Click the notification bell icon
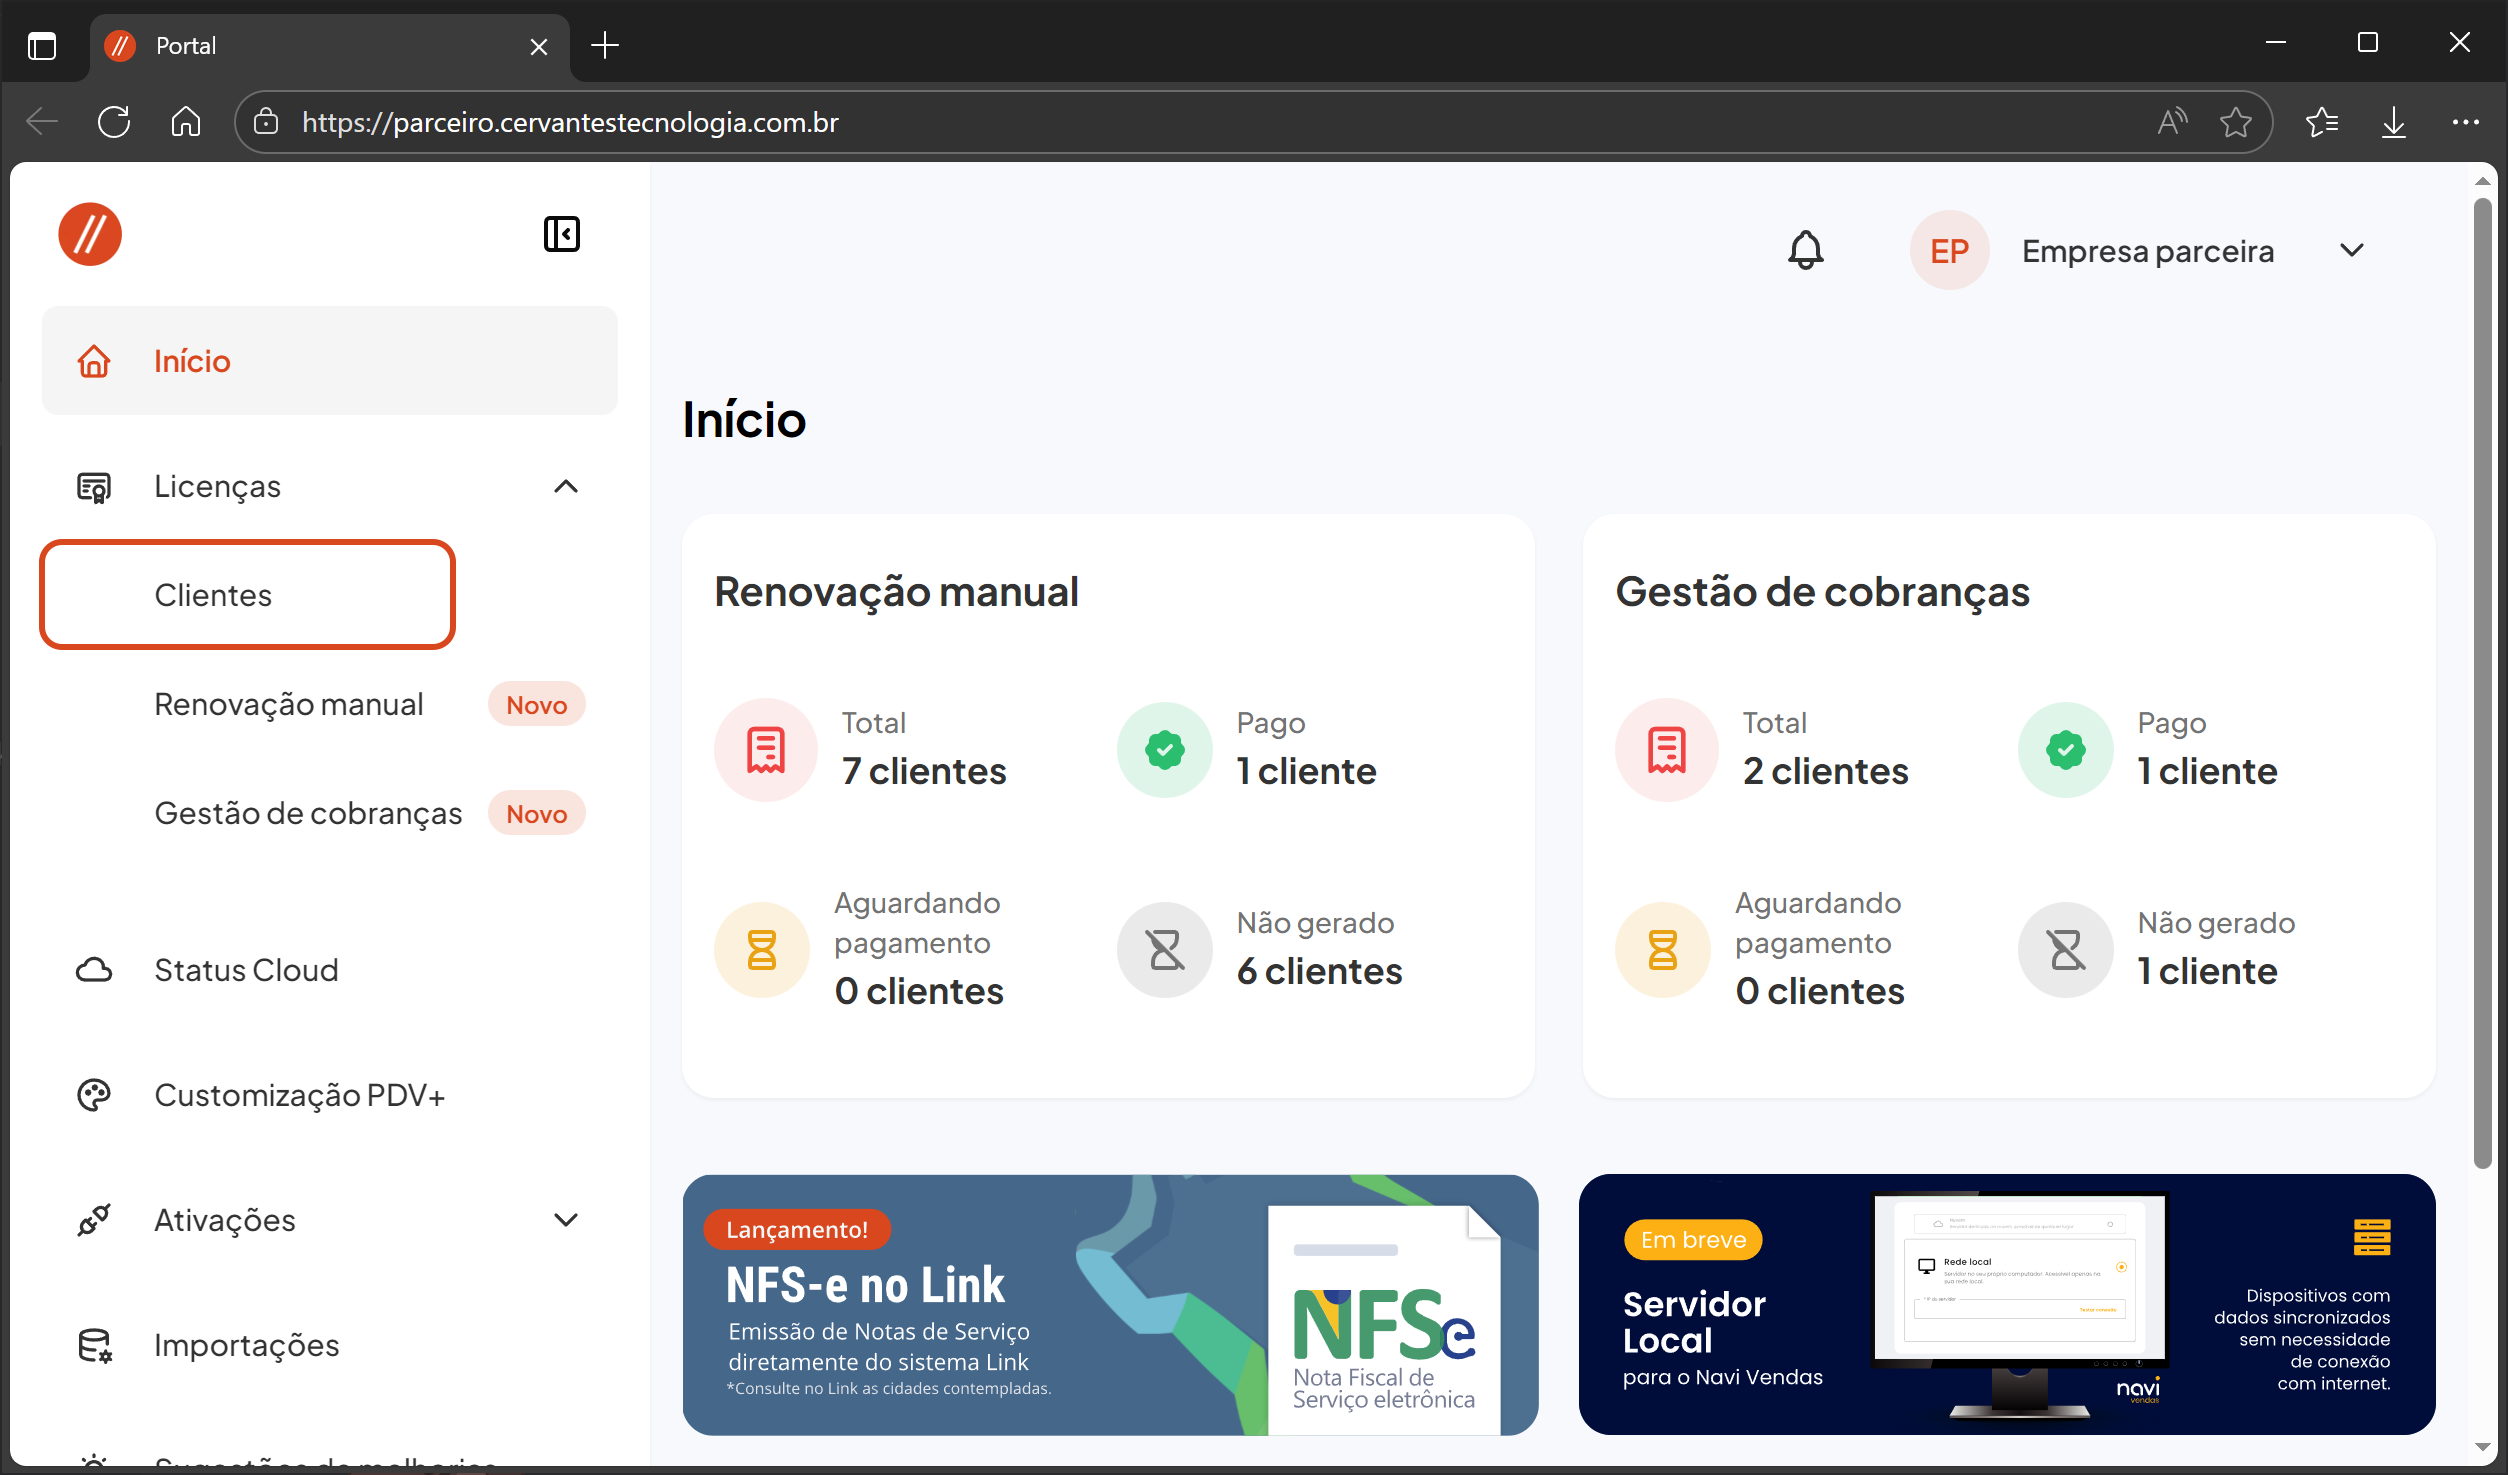2508x1475 pixels. [1805, 250]
